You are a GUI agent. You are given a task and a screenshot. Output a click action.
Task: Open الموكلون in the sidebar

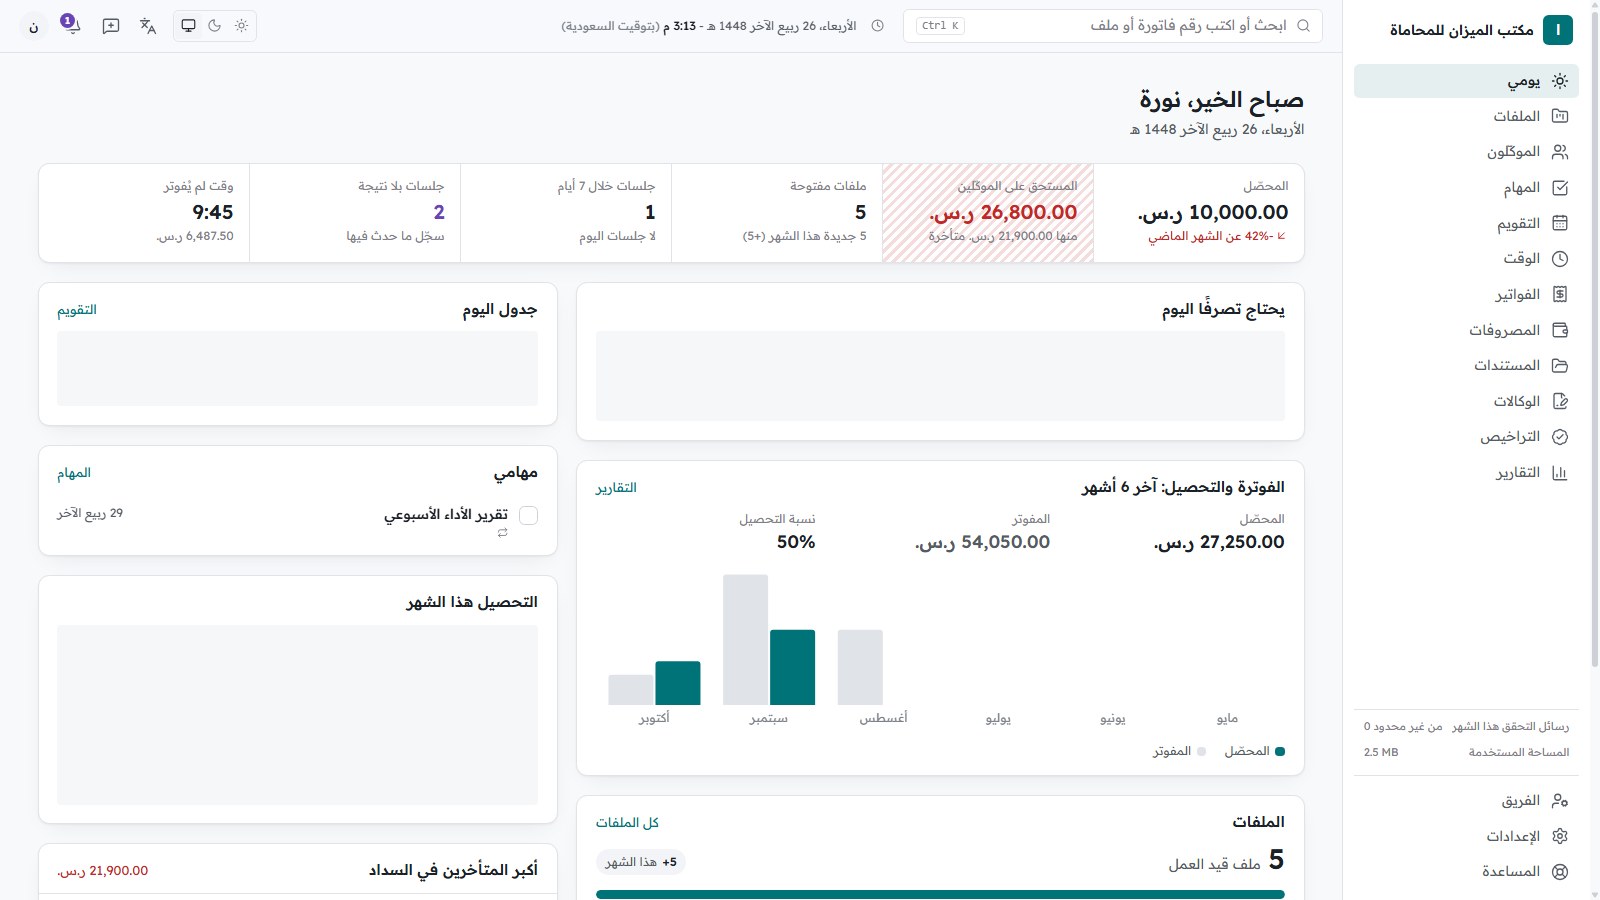pos(1466,152)
